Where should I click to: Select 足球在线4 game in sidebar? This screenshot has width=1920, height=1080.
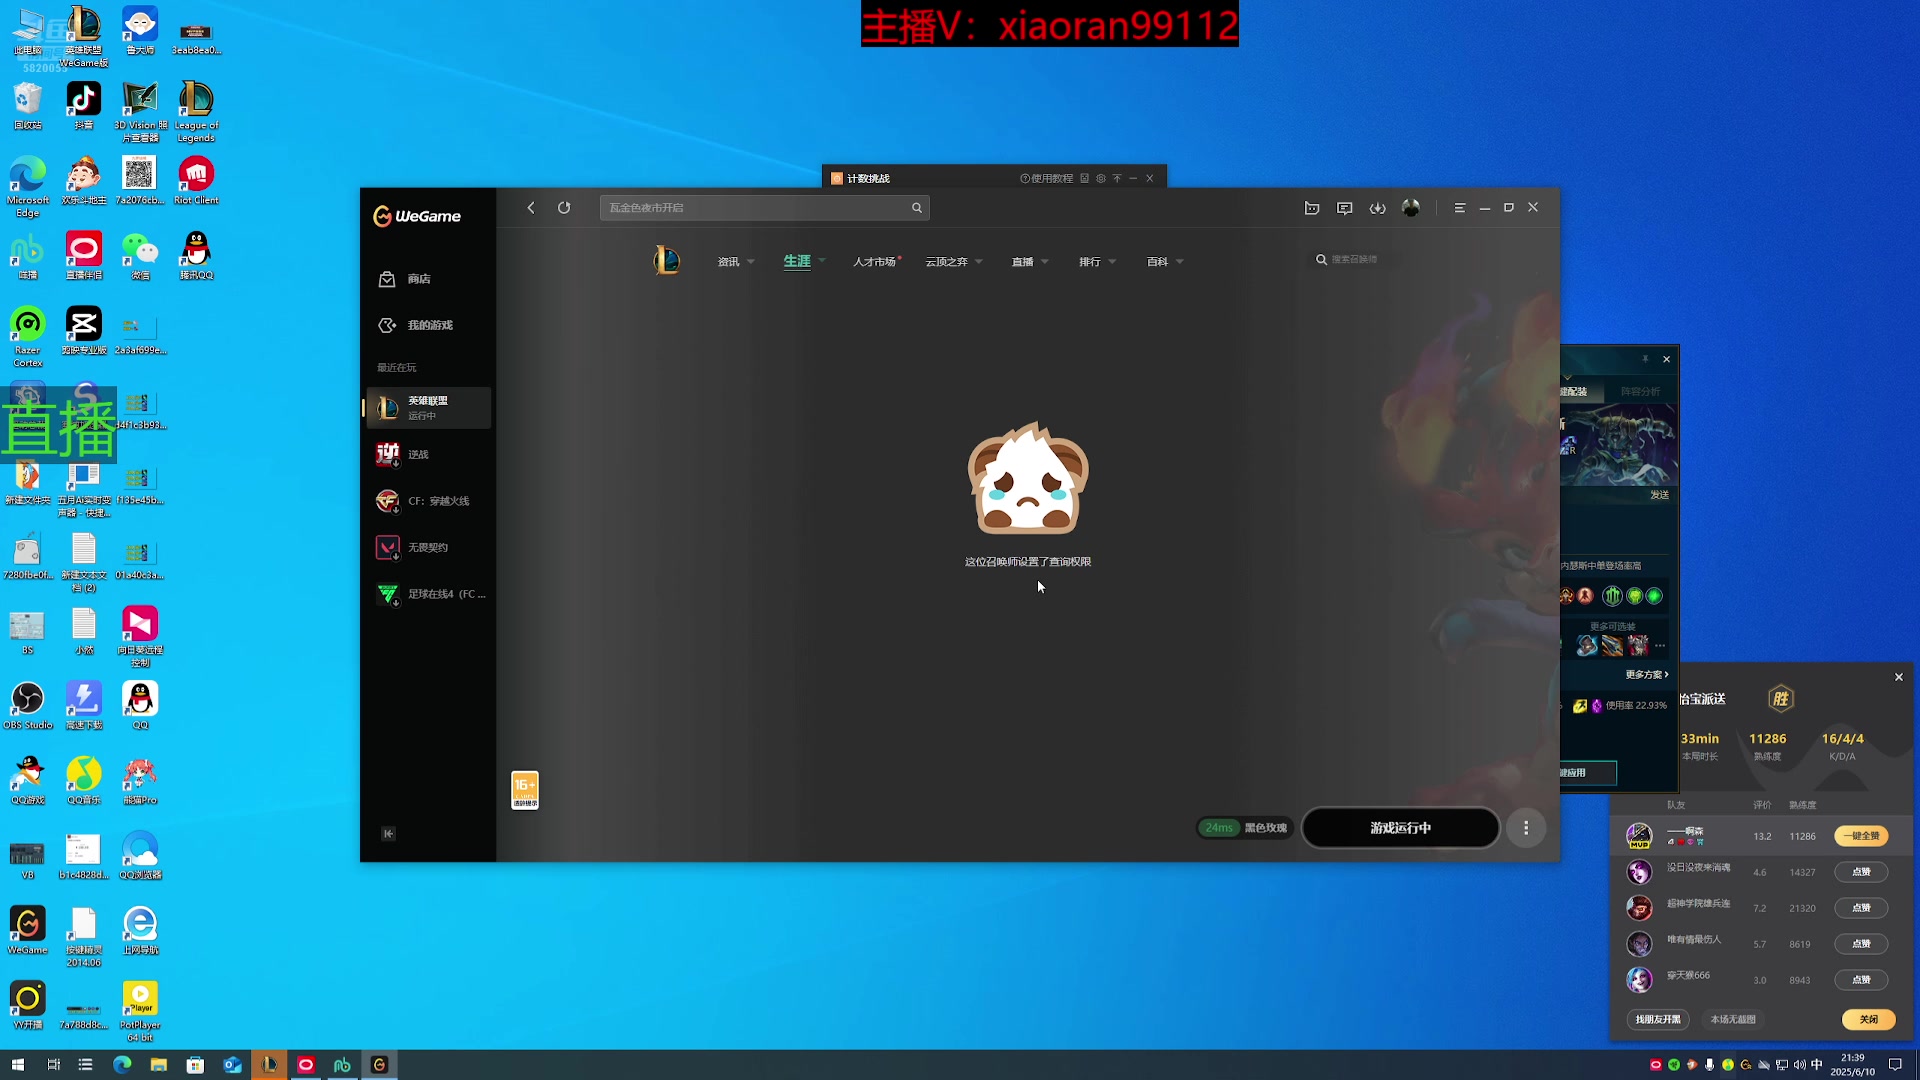point(428,594)
